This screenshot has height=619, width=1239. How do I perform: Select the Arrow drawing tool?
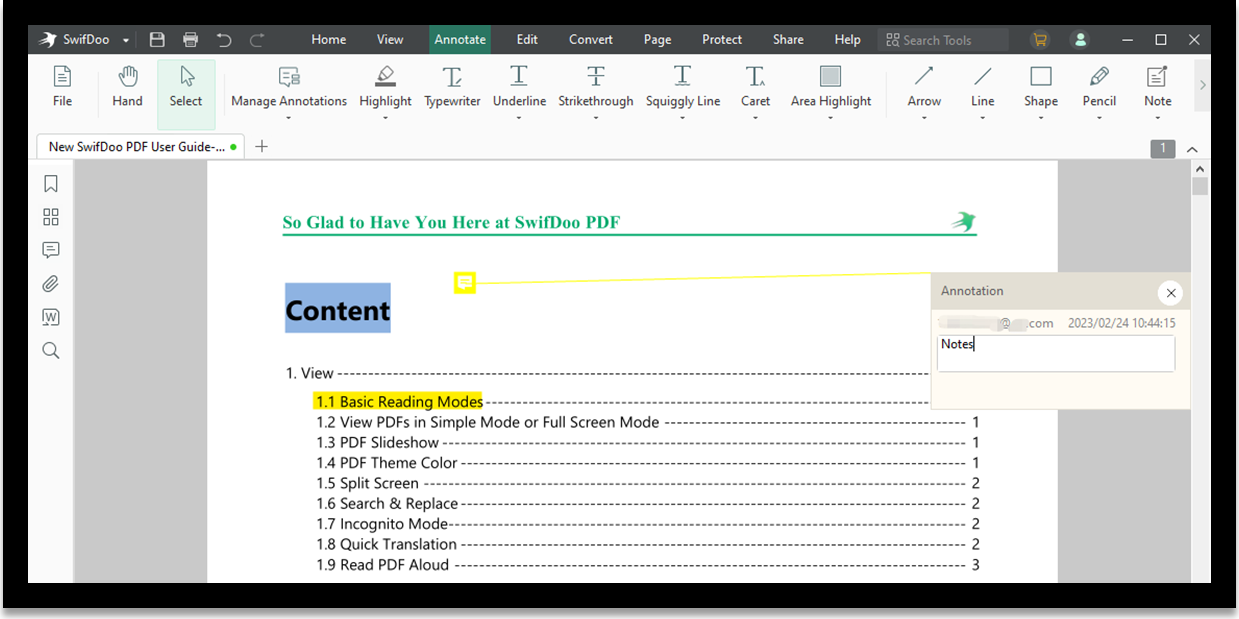(924, 87)
